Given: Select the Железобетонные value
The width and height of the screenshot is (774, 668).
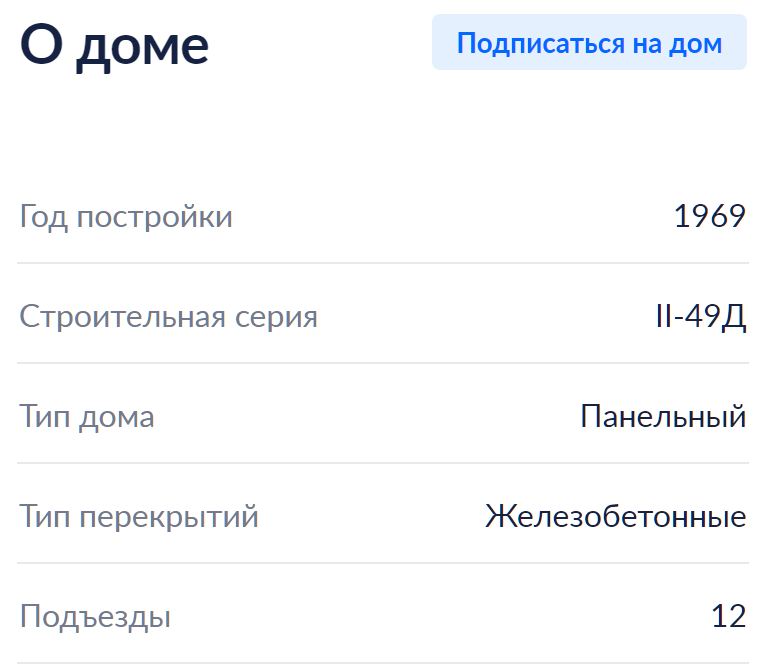Looking at the screenshot, I should [x=616, y=517].
